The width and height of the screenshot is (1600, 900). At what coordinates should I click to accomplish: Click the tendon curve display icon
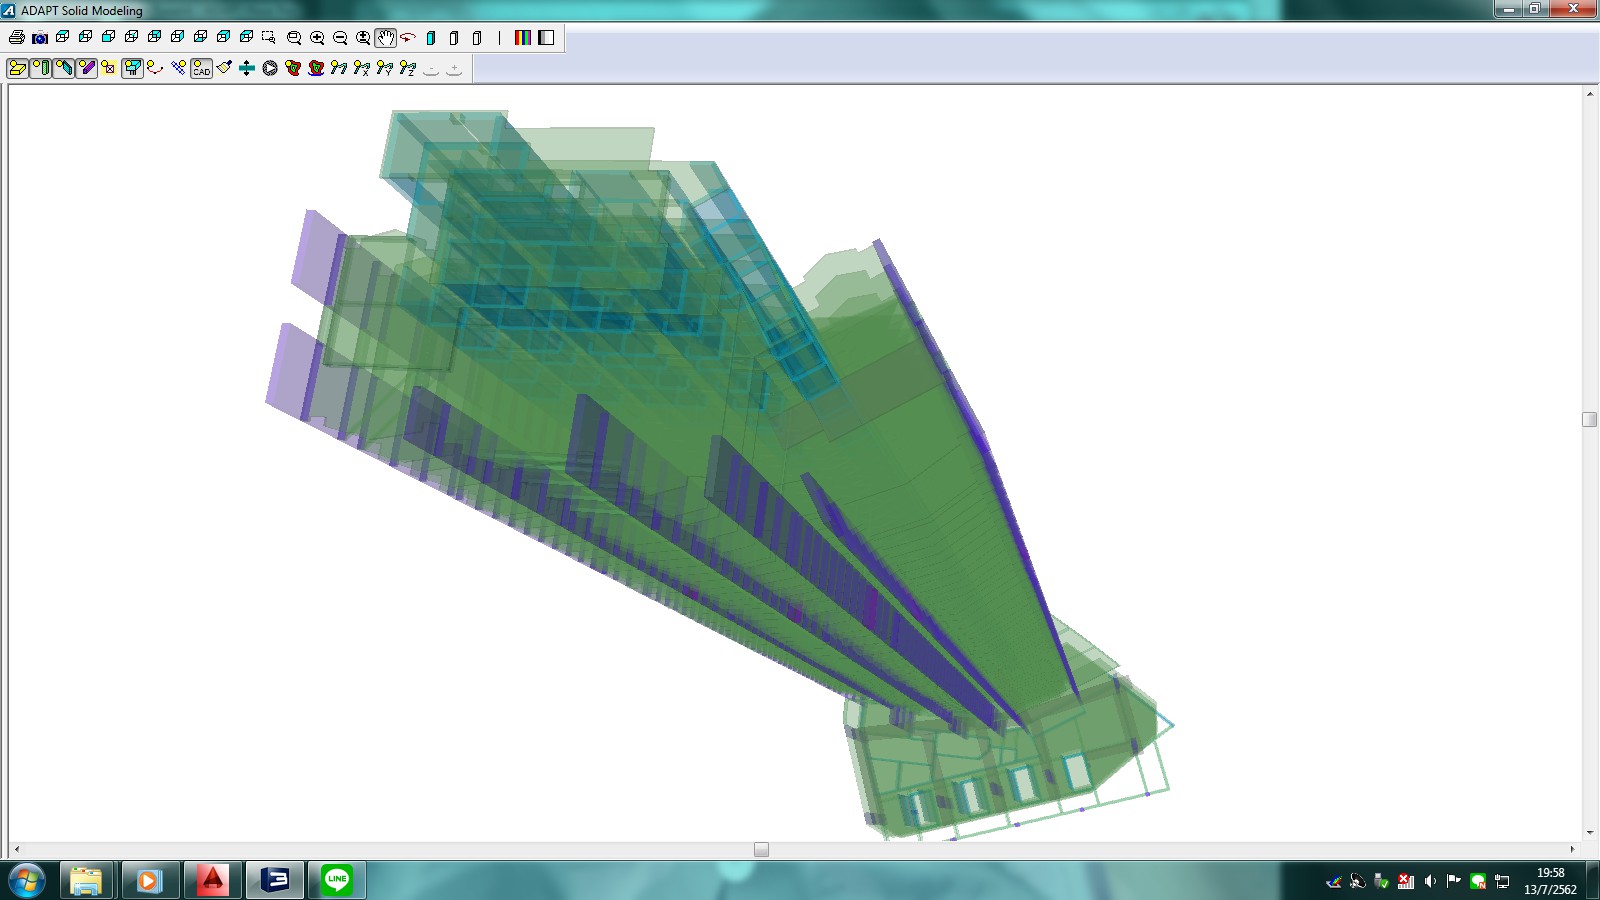click(155, 68)
